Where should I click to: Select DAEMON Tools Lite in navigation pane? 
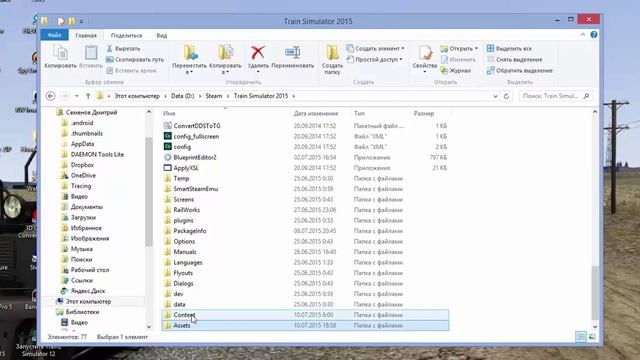pos(97,154)
